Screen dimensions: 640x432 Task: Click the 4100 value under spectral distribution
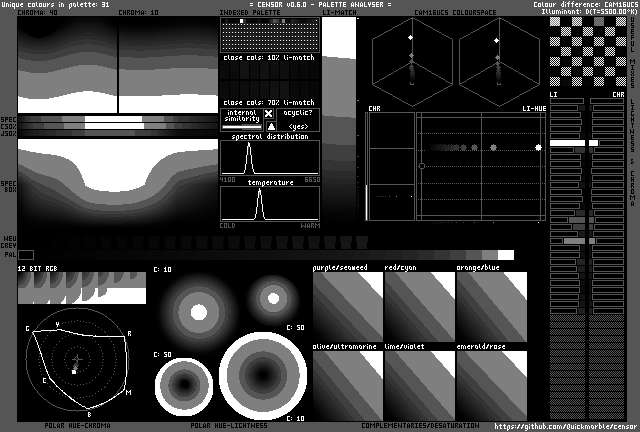227,180
